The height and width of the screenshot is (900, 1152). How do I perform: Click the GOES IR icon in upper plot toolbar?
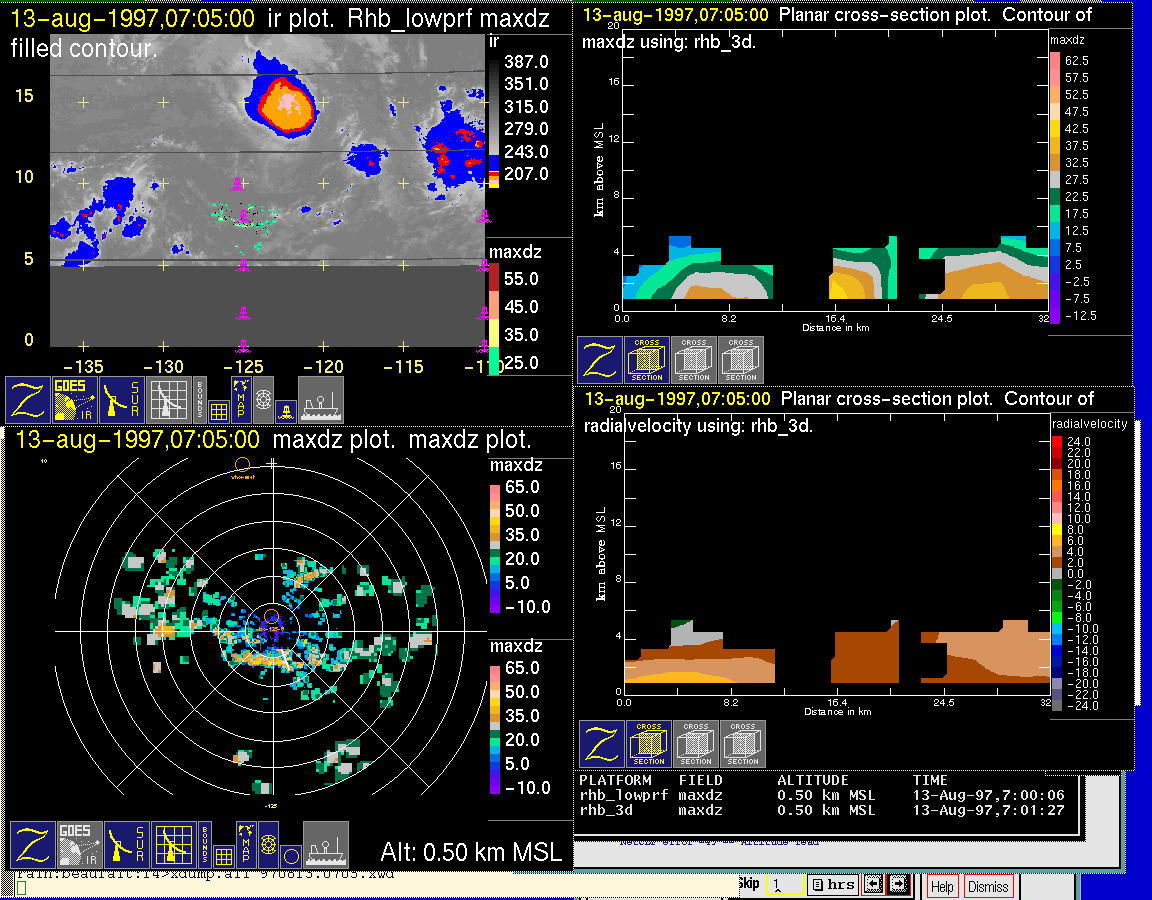click(76, 399)
